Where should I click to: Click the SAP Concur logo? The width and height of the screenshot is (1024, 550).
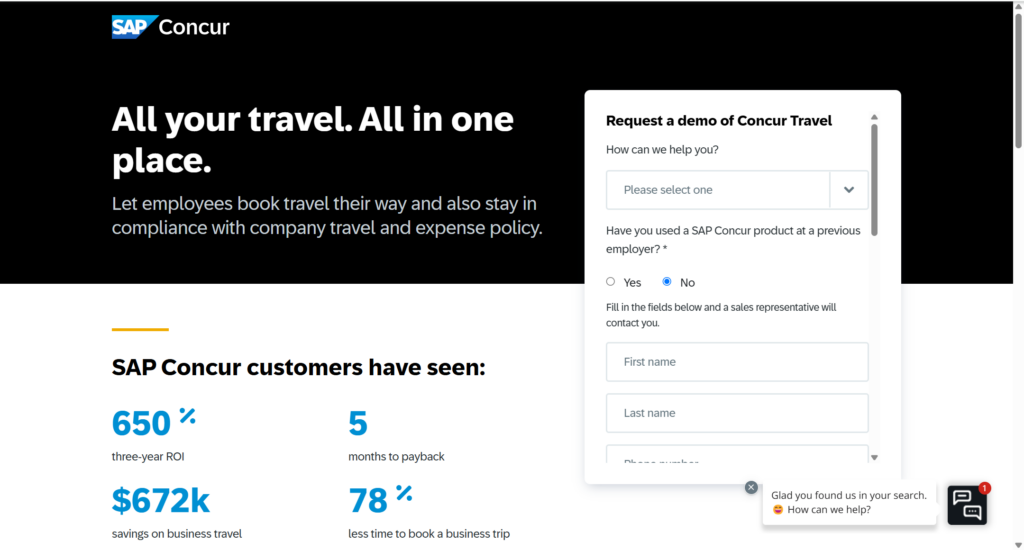[x=170, y=27]
